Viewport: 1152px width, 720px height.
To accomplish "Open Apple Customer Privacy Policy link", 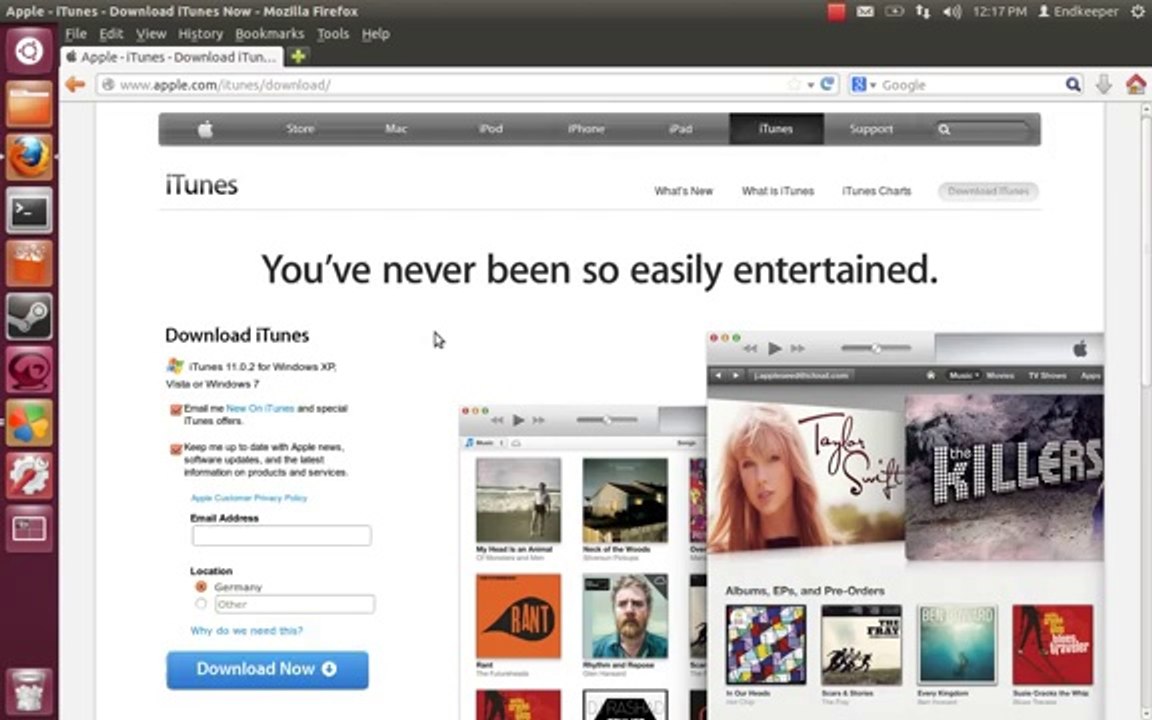I will click(249, 498).
